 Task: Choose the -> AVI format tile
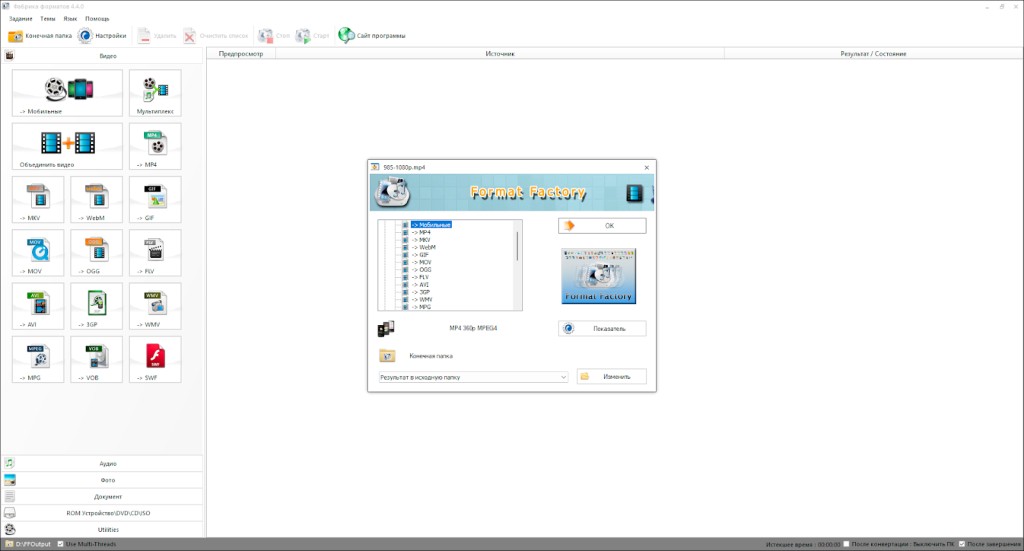point(38,306)
